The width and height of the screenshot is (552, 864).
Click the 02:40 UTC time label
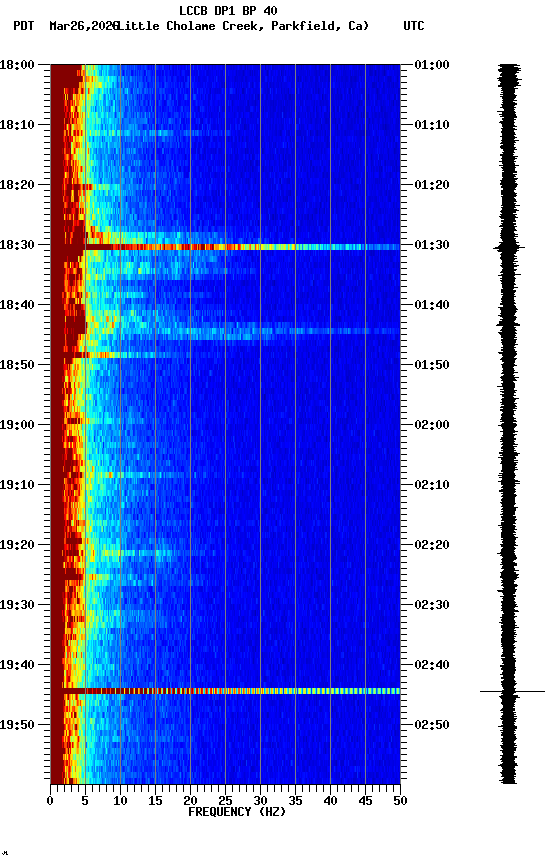click(432, 665)
